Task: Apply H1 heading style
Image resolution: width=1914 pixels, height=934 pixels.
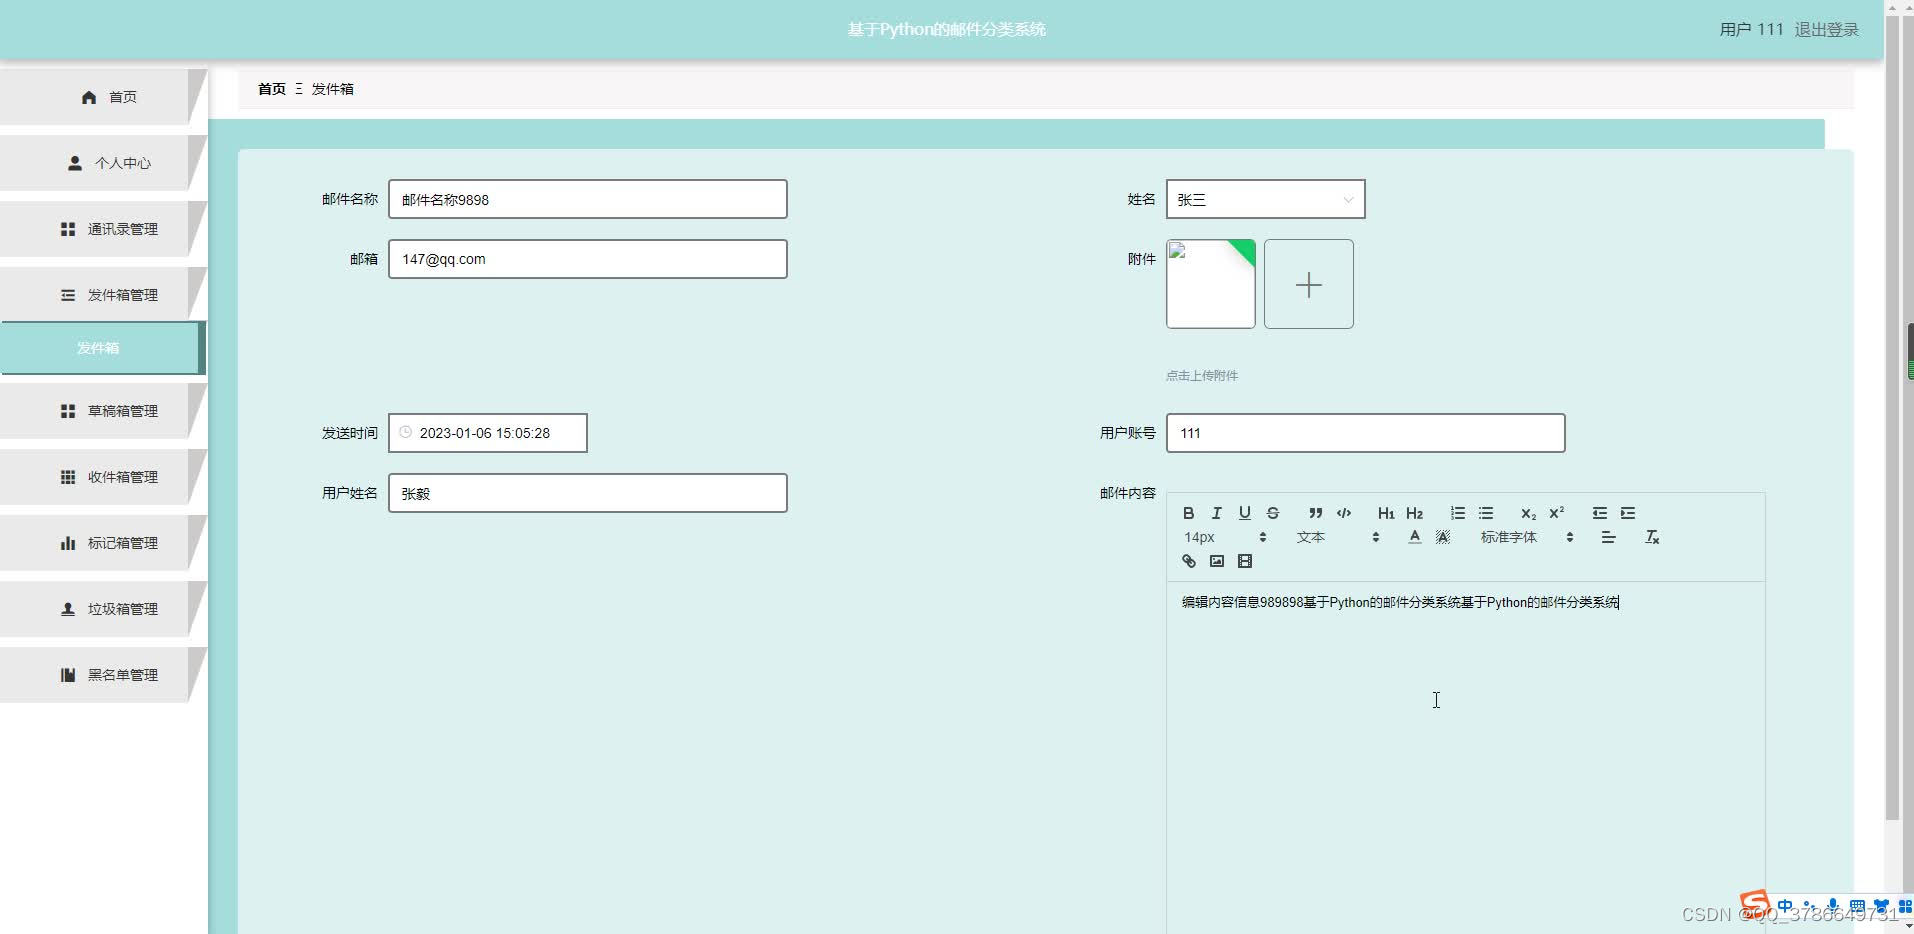Action: (x=1386, y=513)
